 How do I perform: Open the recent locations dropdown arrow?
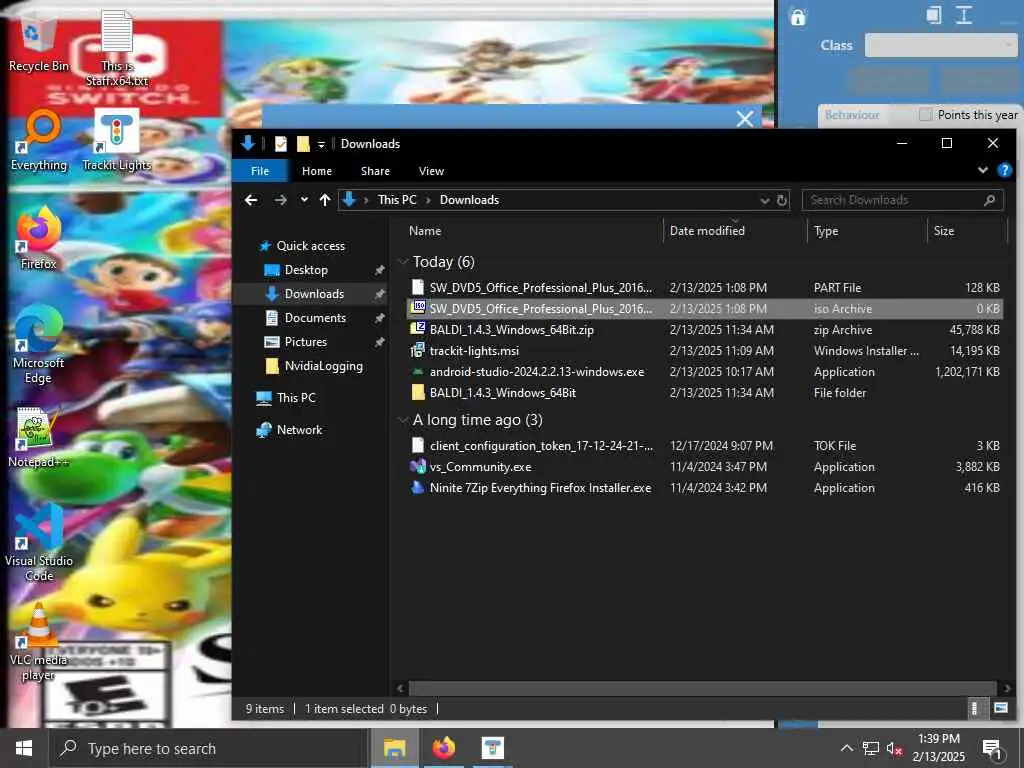304,200
